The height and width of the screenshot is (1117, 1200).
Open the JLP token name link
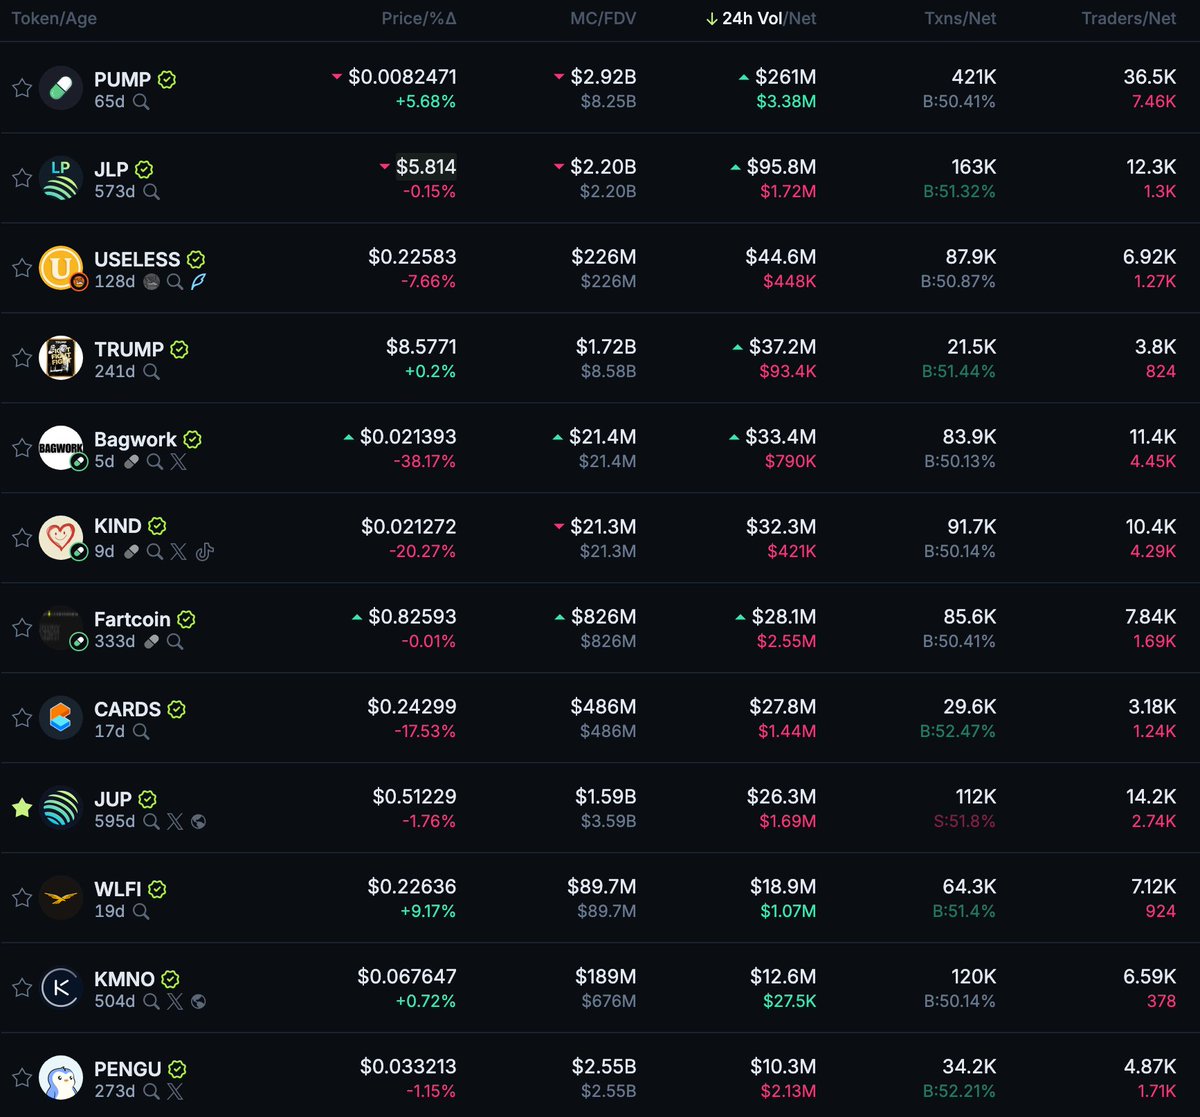click(x=111, y=169)
